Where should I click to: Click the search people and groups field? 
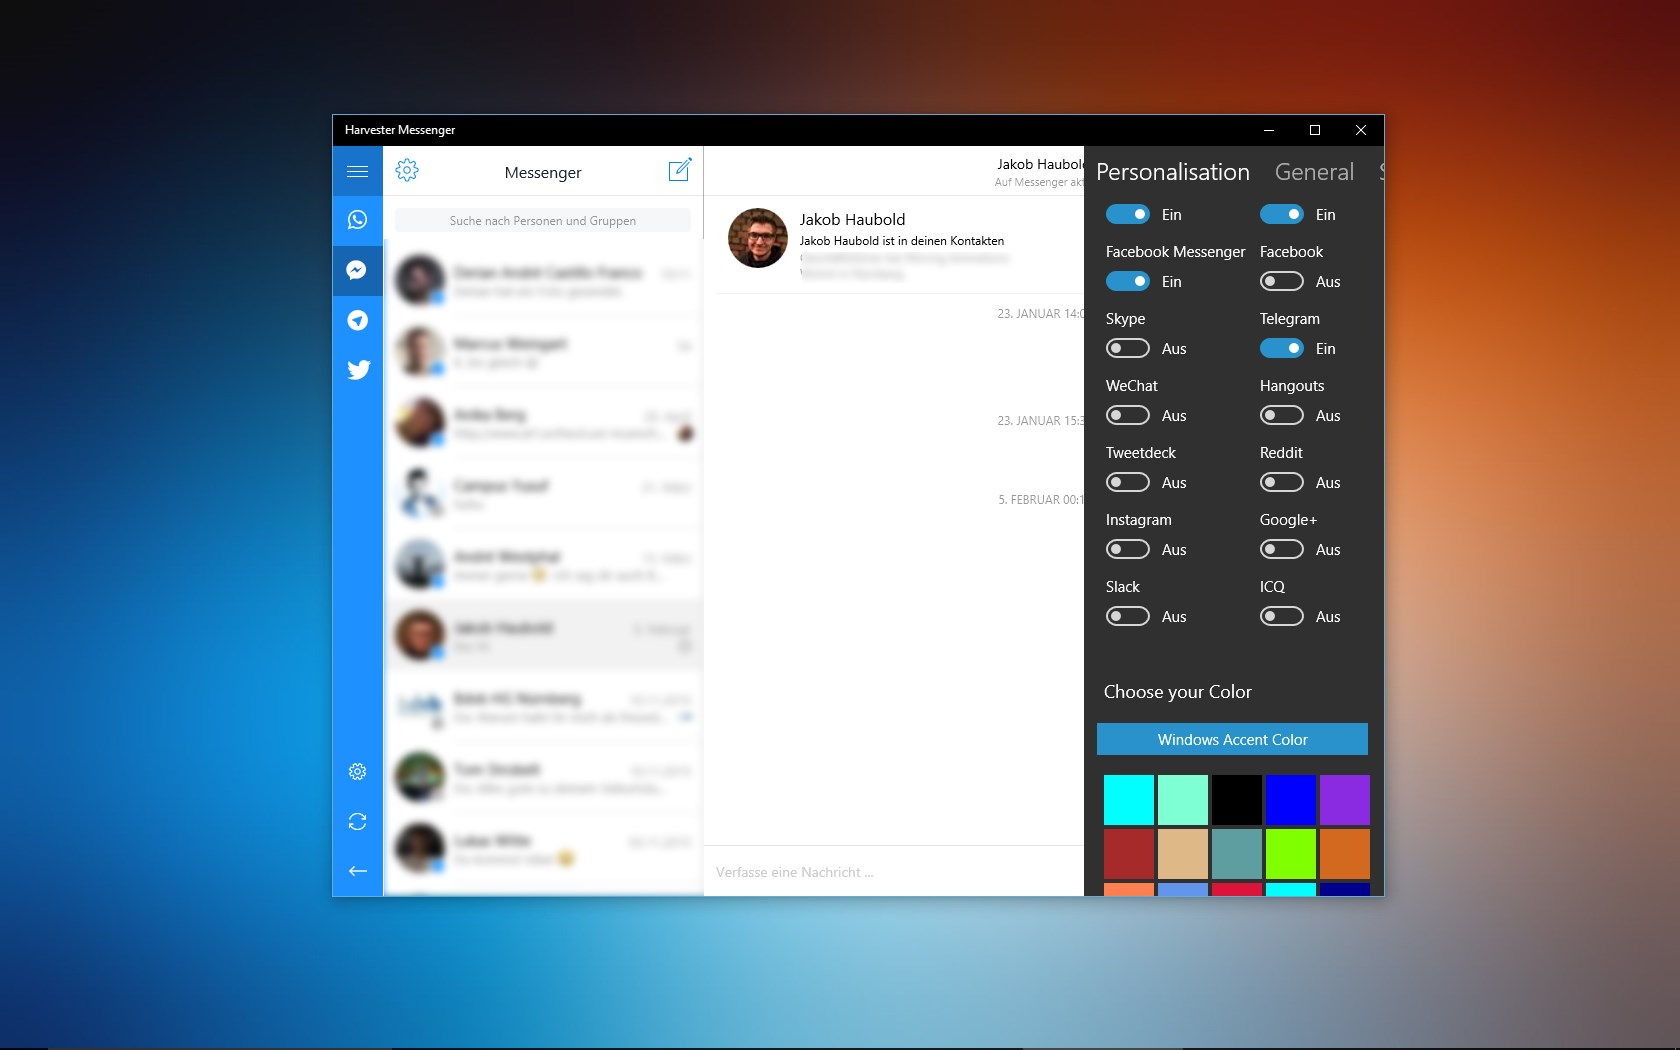543,221
